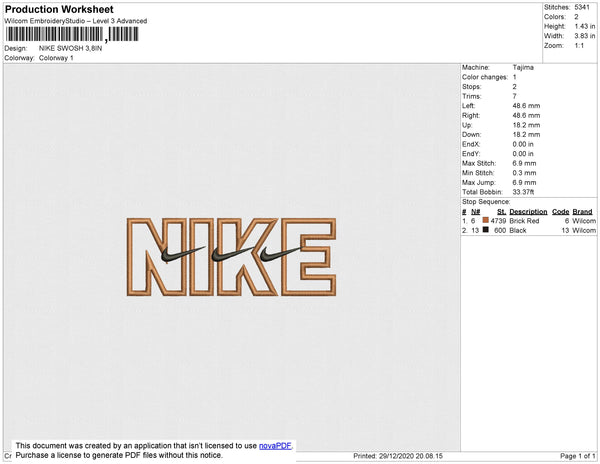Click the stitch count 4739
This screenshot has width=600, height=464.
point(498,221)
